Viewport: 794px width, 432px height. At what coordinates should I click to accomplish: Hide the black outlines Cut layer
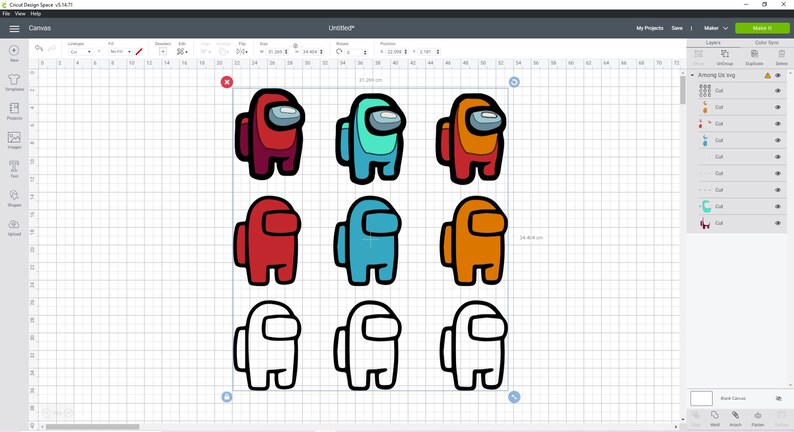click(778, 91)
